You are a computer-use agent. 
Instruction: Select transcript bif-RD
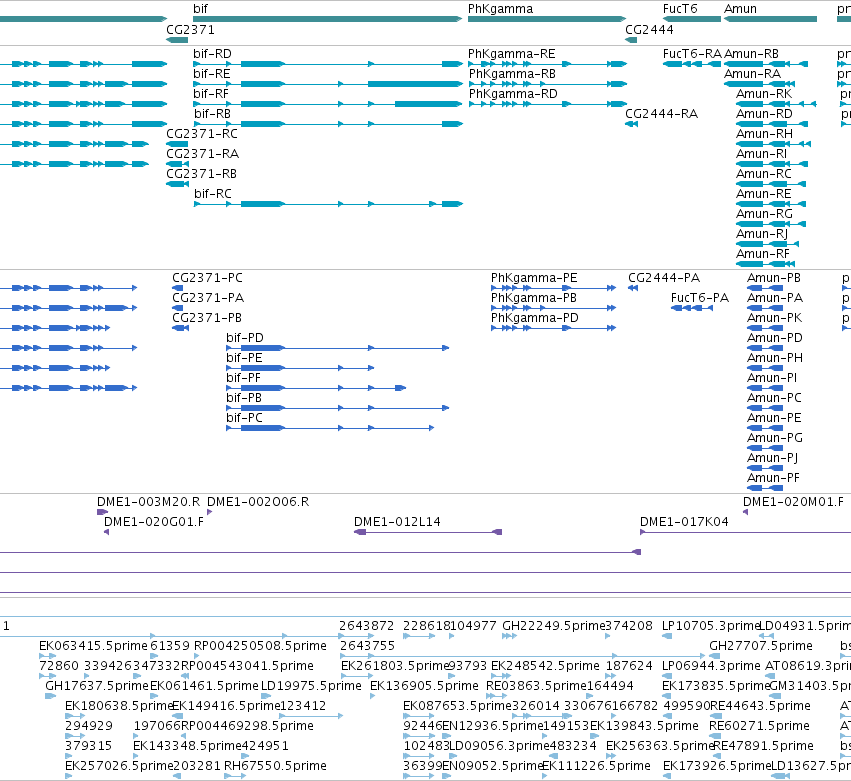click(x=212, y=54)
